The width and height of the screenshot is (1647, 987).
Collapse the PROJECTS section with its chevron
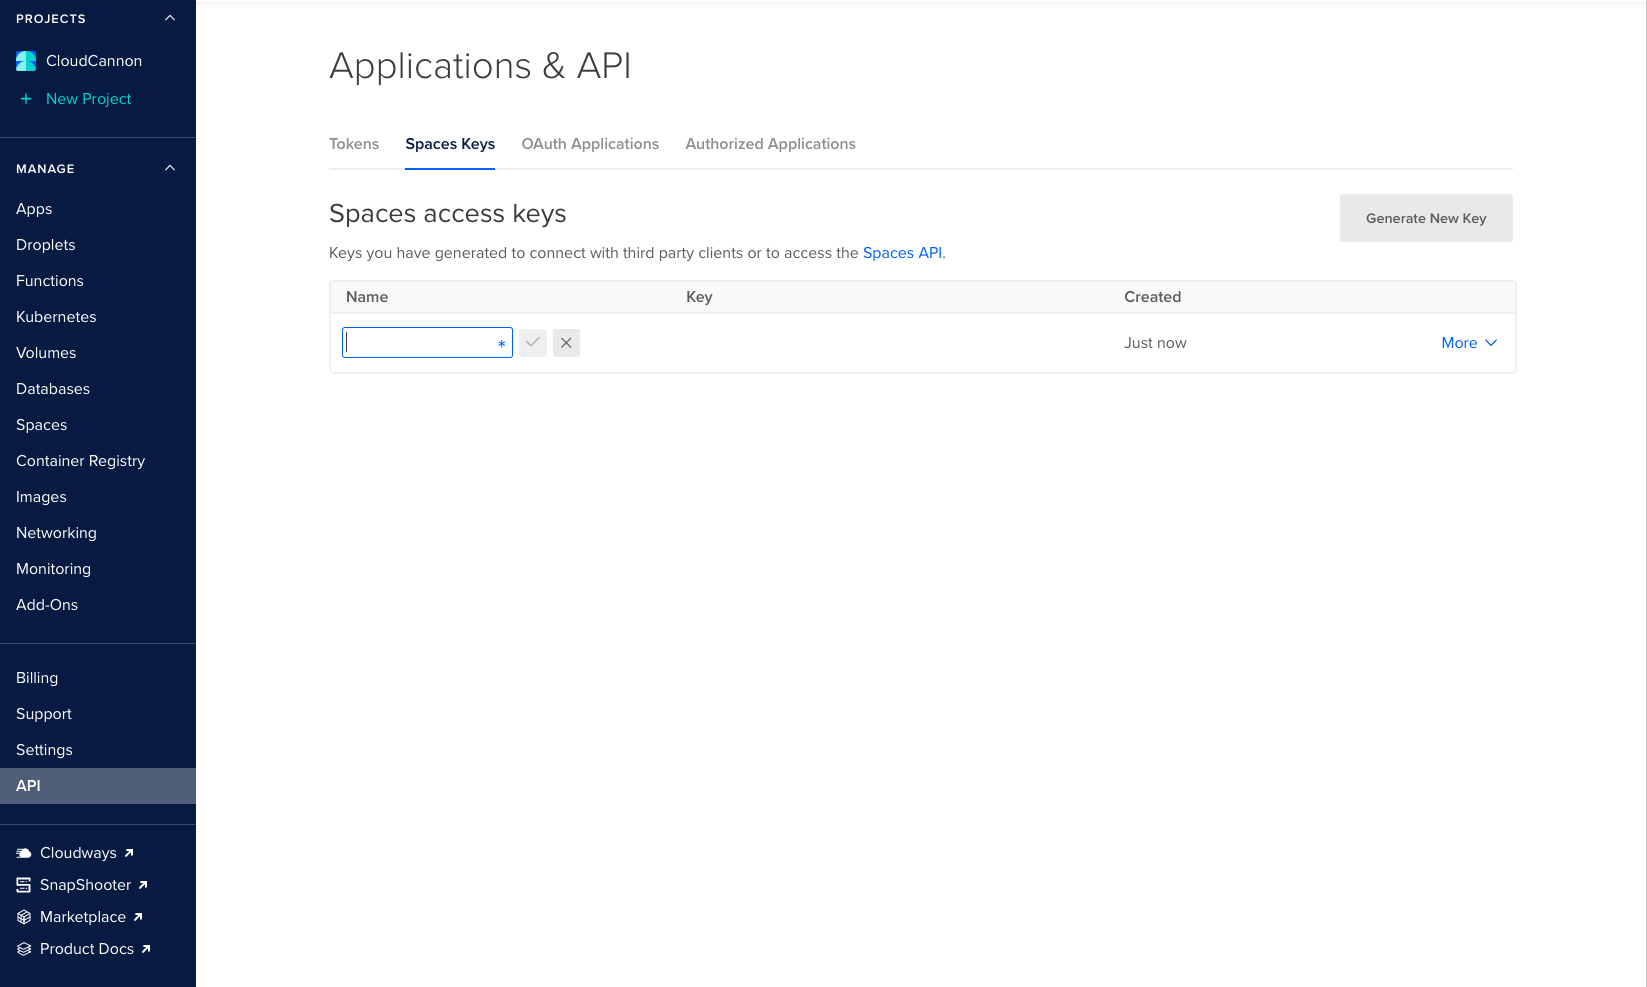(169, 17)
